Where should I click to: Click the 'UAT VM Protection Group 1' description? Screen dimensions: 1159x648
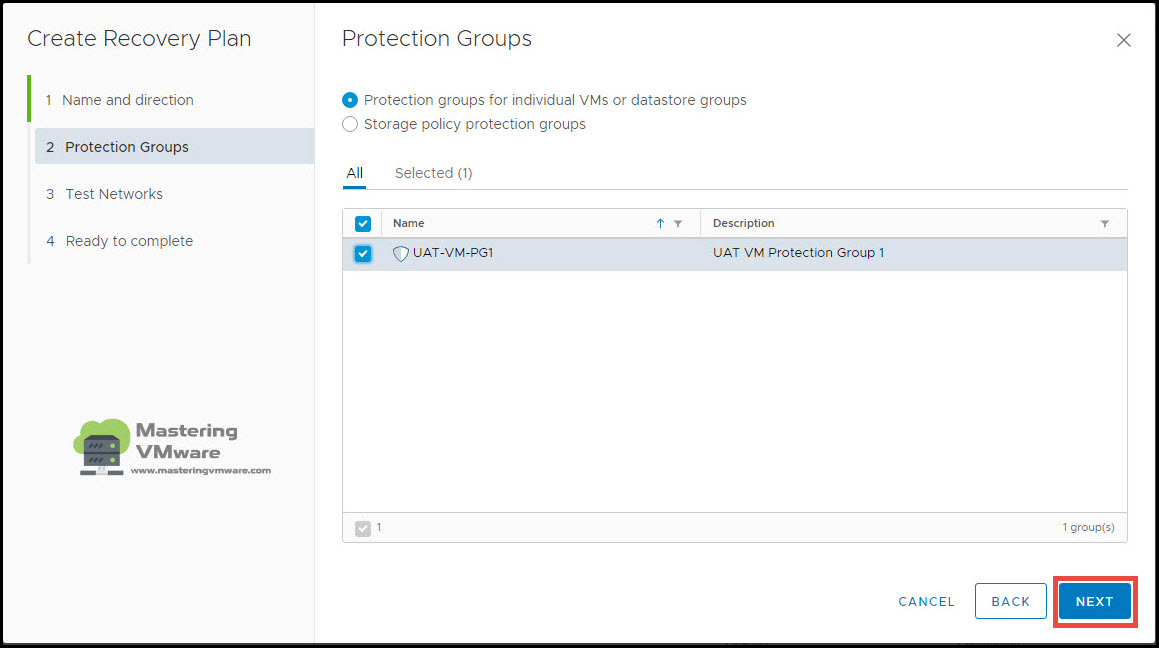pos(798,253)
